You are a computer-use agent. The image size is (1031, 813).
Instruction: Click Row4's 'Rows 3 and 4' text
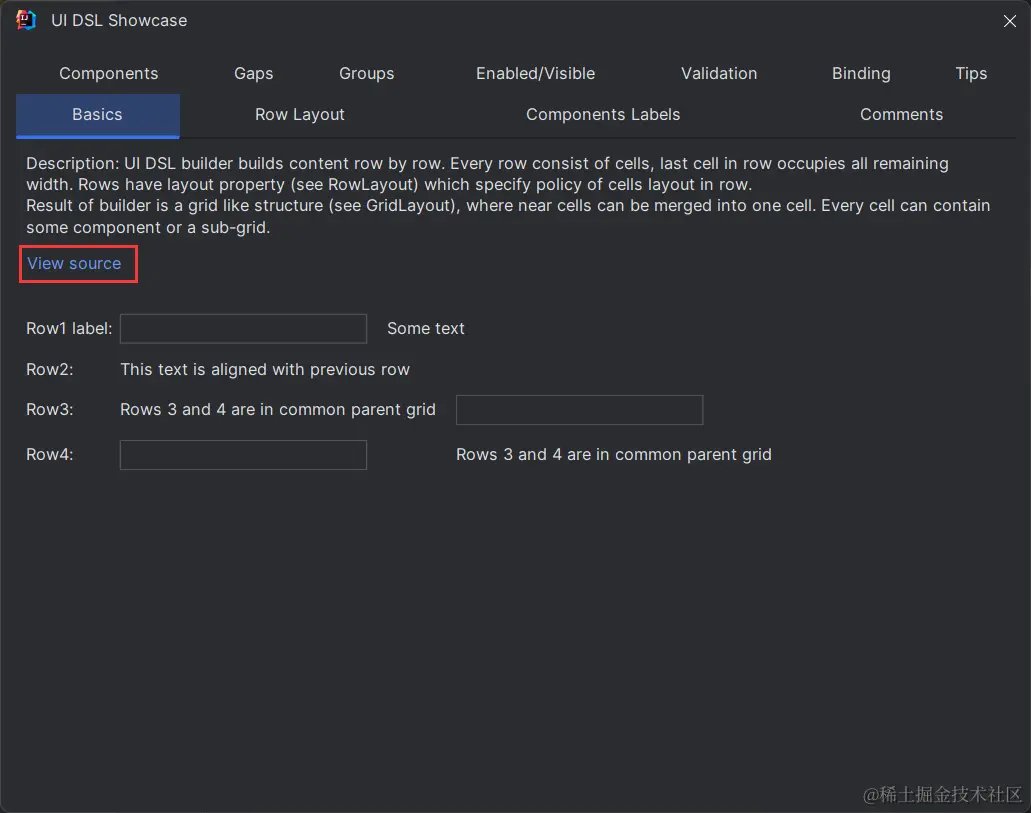pos(613,455)
